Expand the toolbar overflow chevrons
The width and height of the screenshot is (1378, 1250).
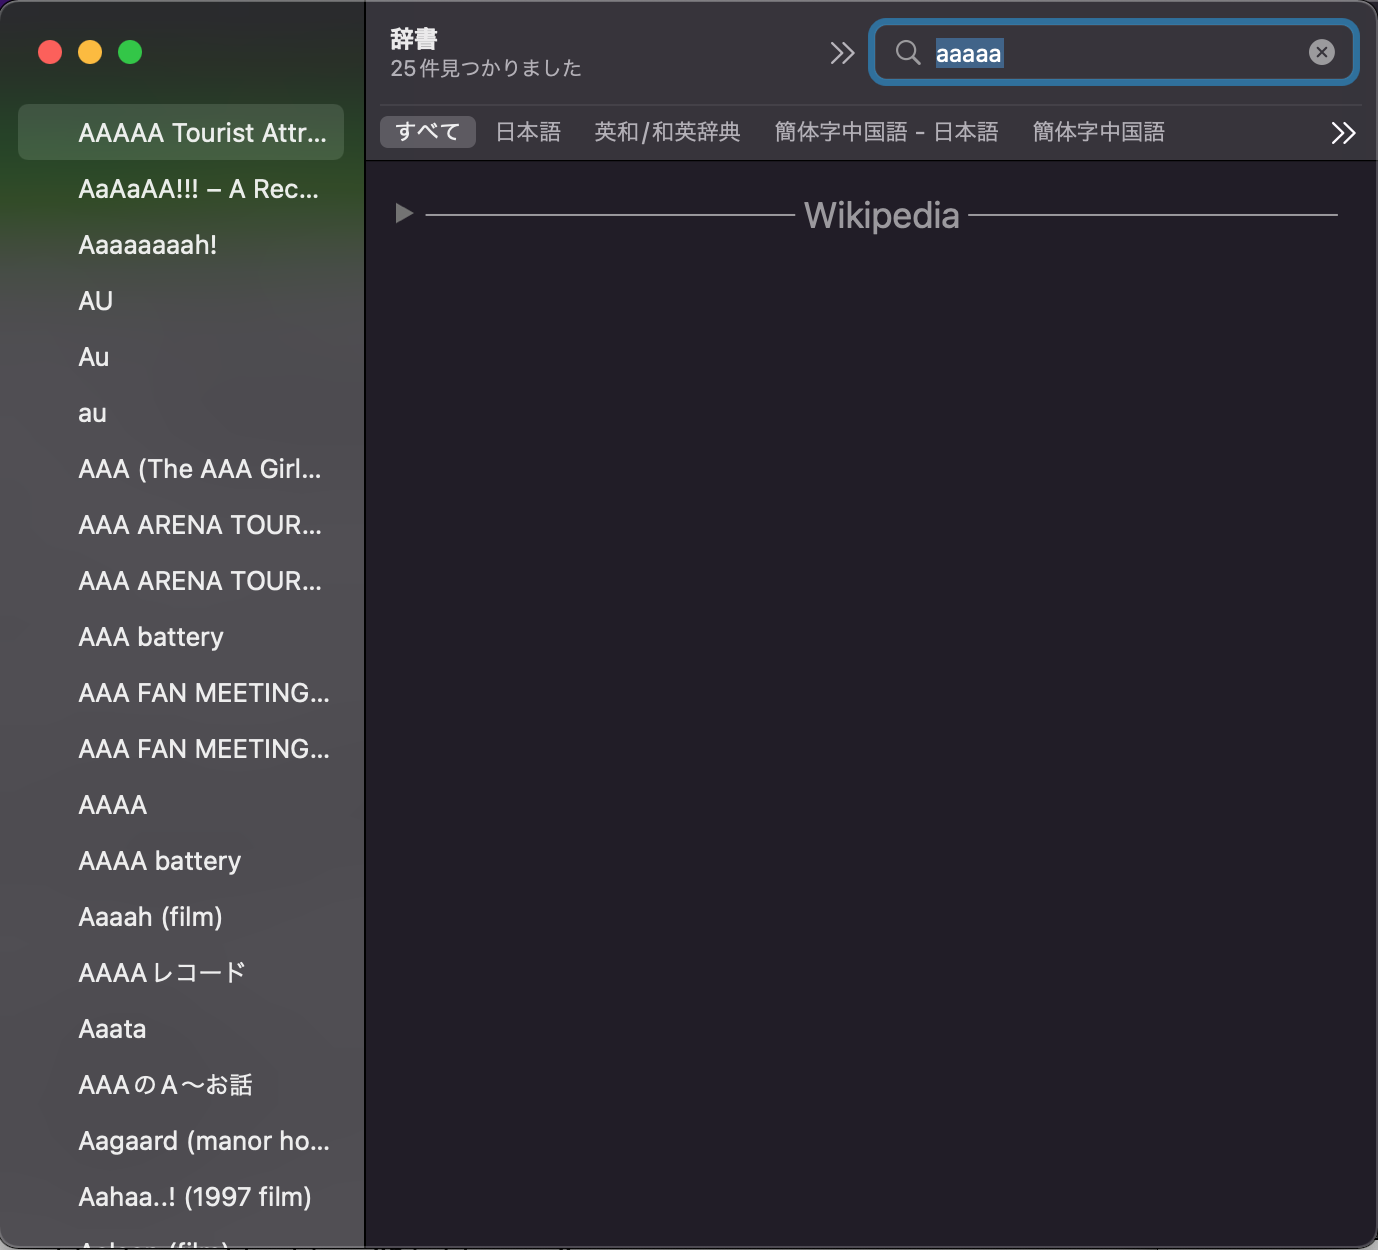(x=842, y=53)
